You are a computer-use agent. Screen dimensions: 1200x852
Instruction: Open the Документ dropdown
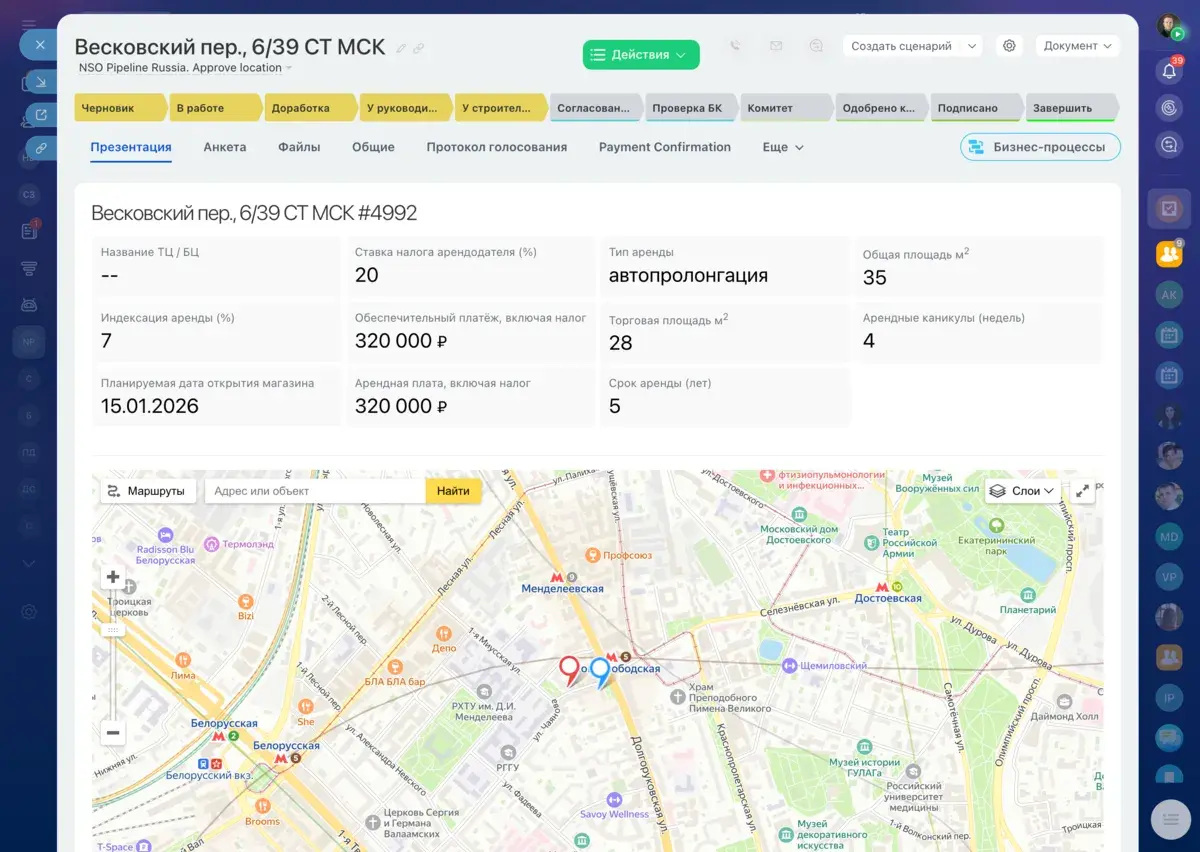coord(1077,46)
